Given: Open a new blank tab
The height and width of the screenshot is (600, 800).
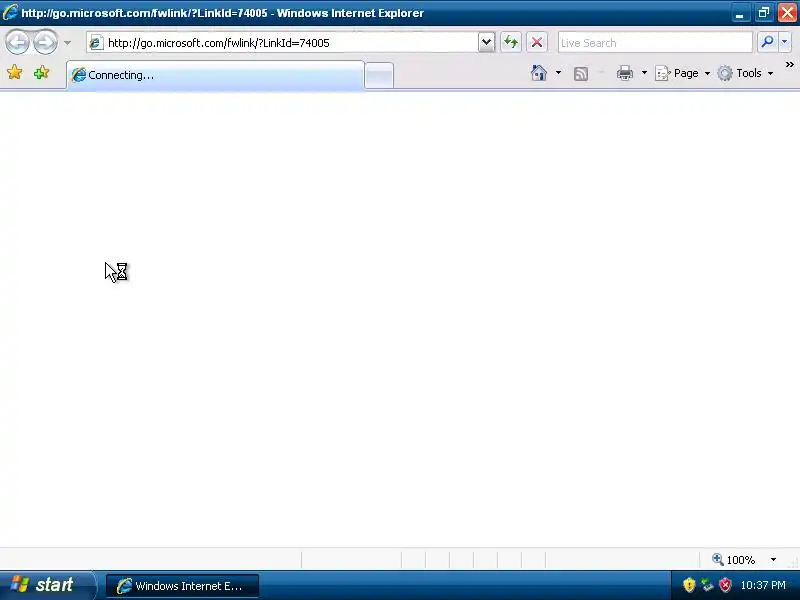Looking at the screenshot, I should click(379, 76).
